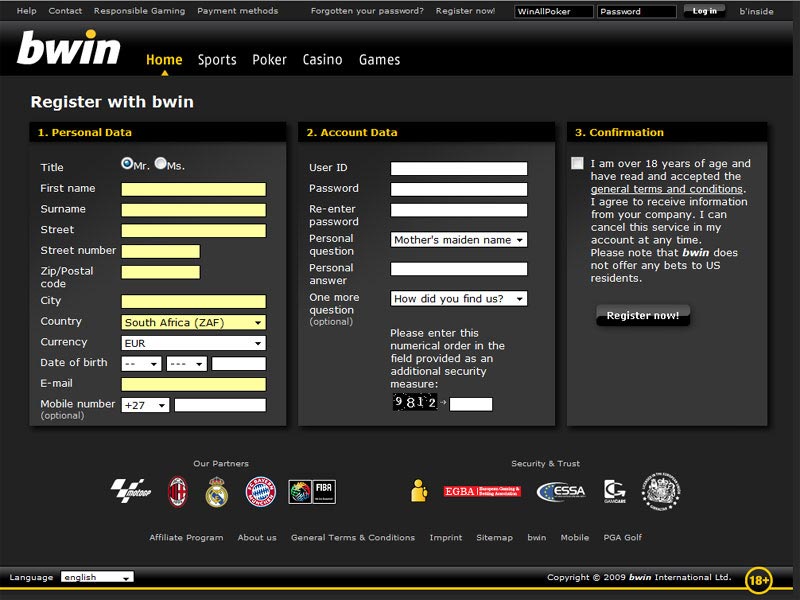
Task: Open General Terms & Conditions footer link
Action: click(x=353, y=537)
